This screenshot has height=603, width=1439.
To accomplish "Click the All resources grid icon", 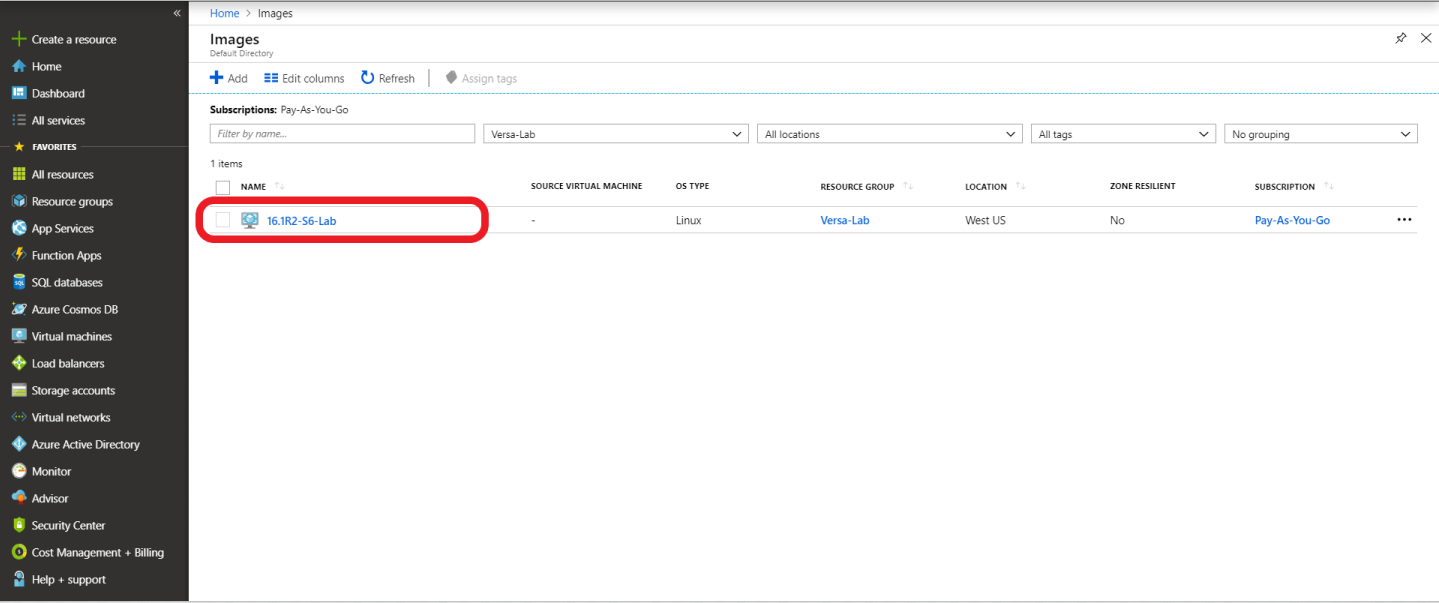I will tap(18, 174).
